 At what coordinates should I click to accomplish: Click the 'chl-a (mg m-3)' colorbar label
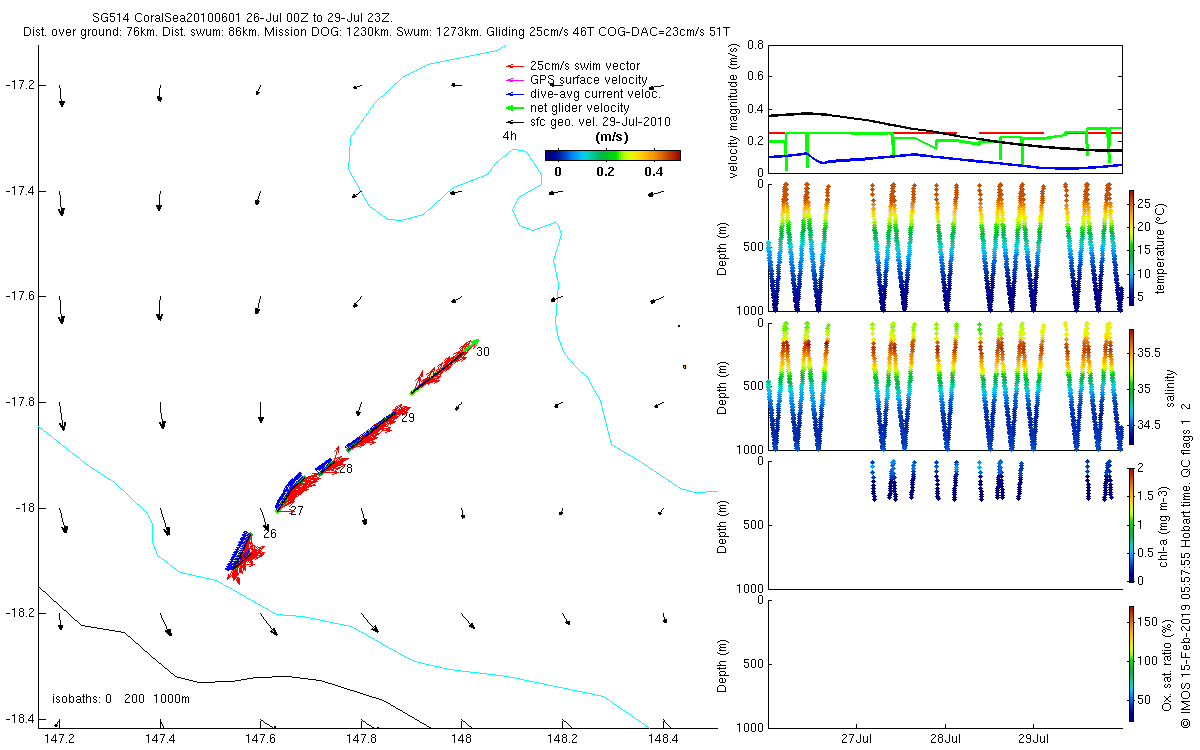point(1163,523)
